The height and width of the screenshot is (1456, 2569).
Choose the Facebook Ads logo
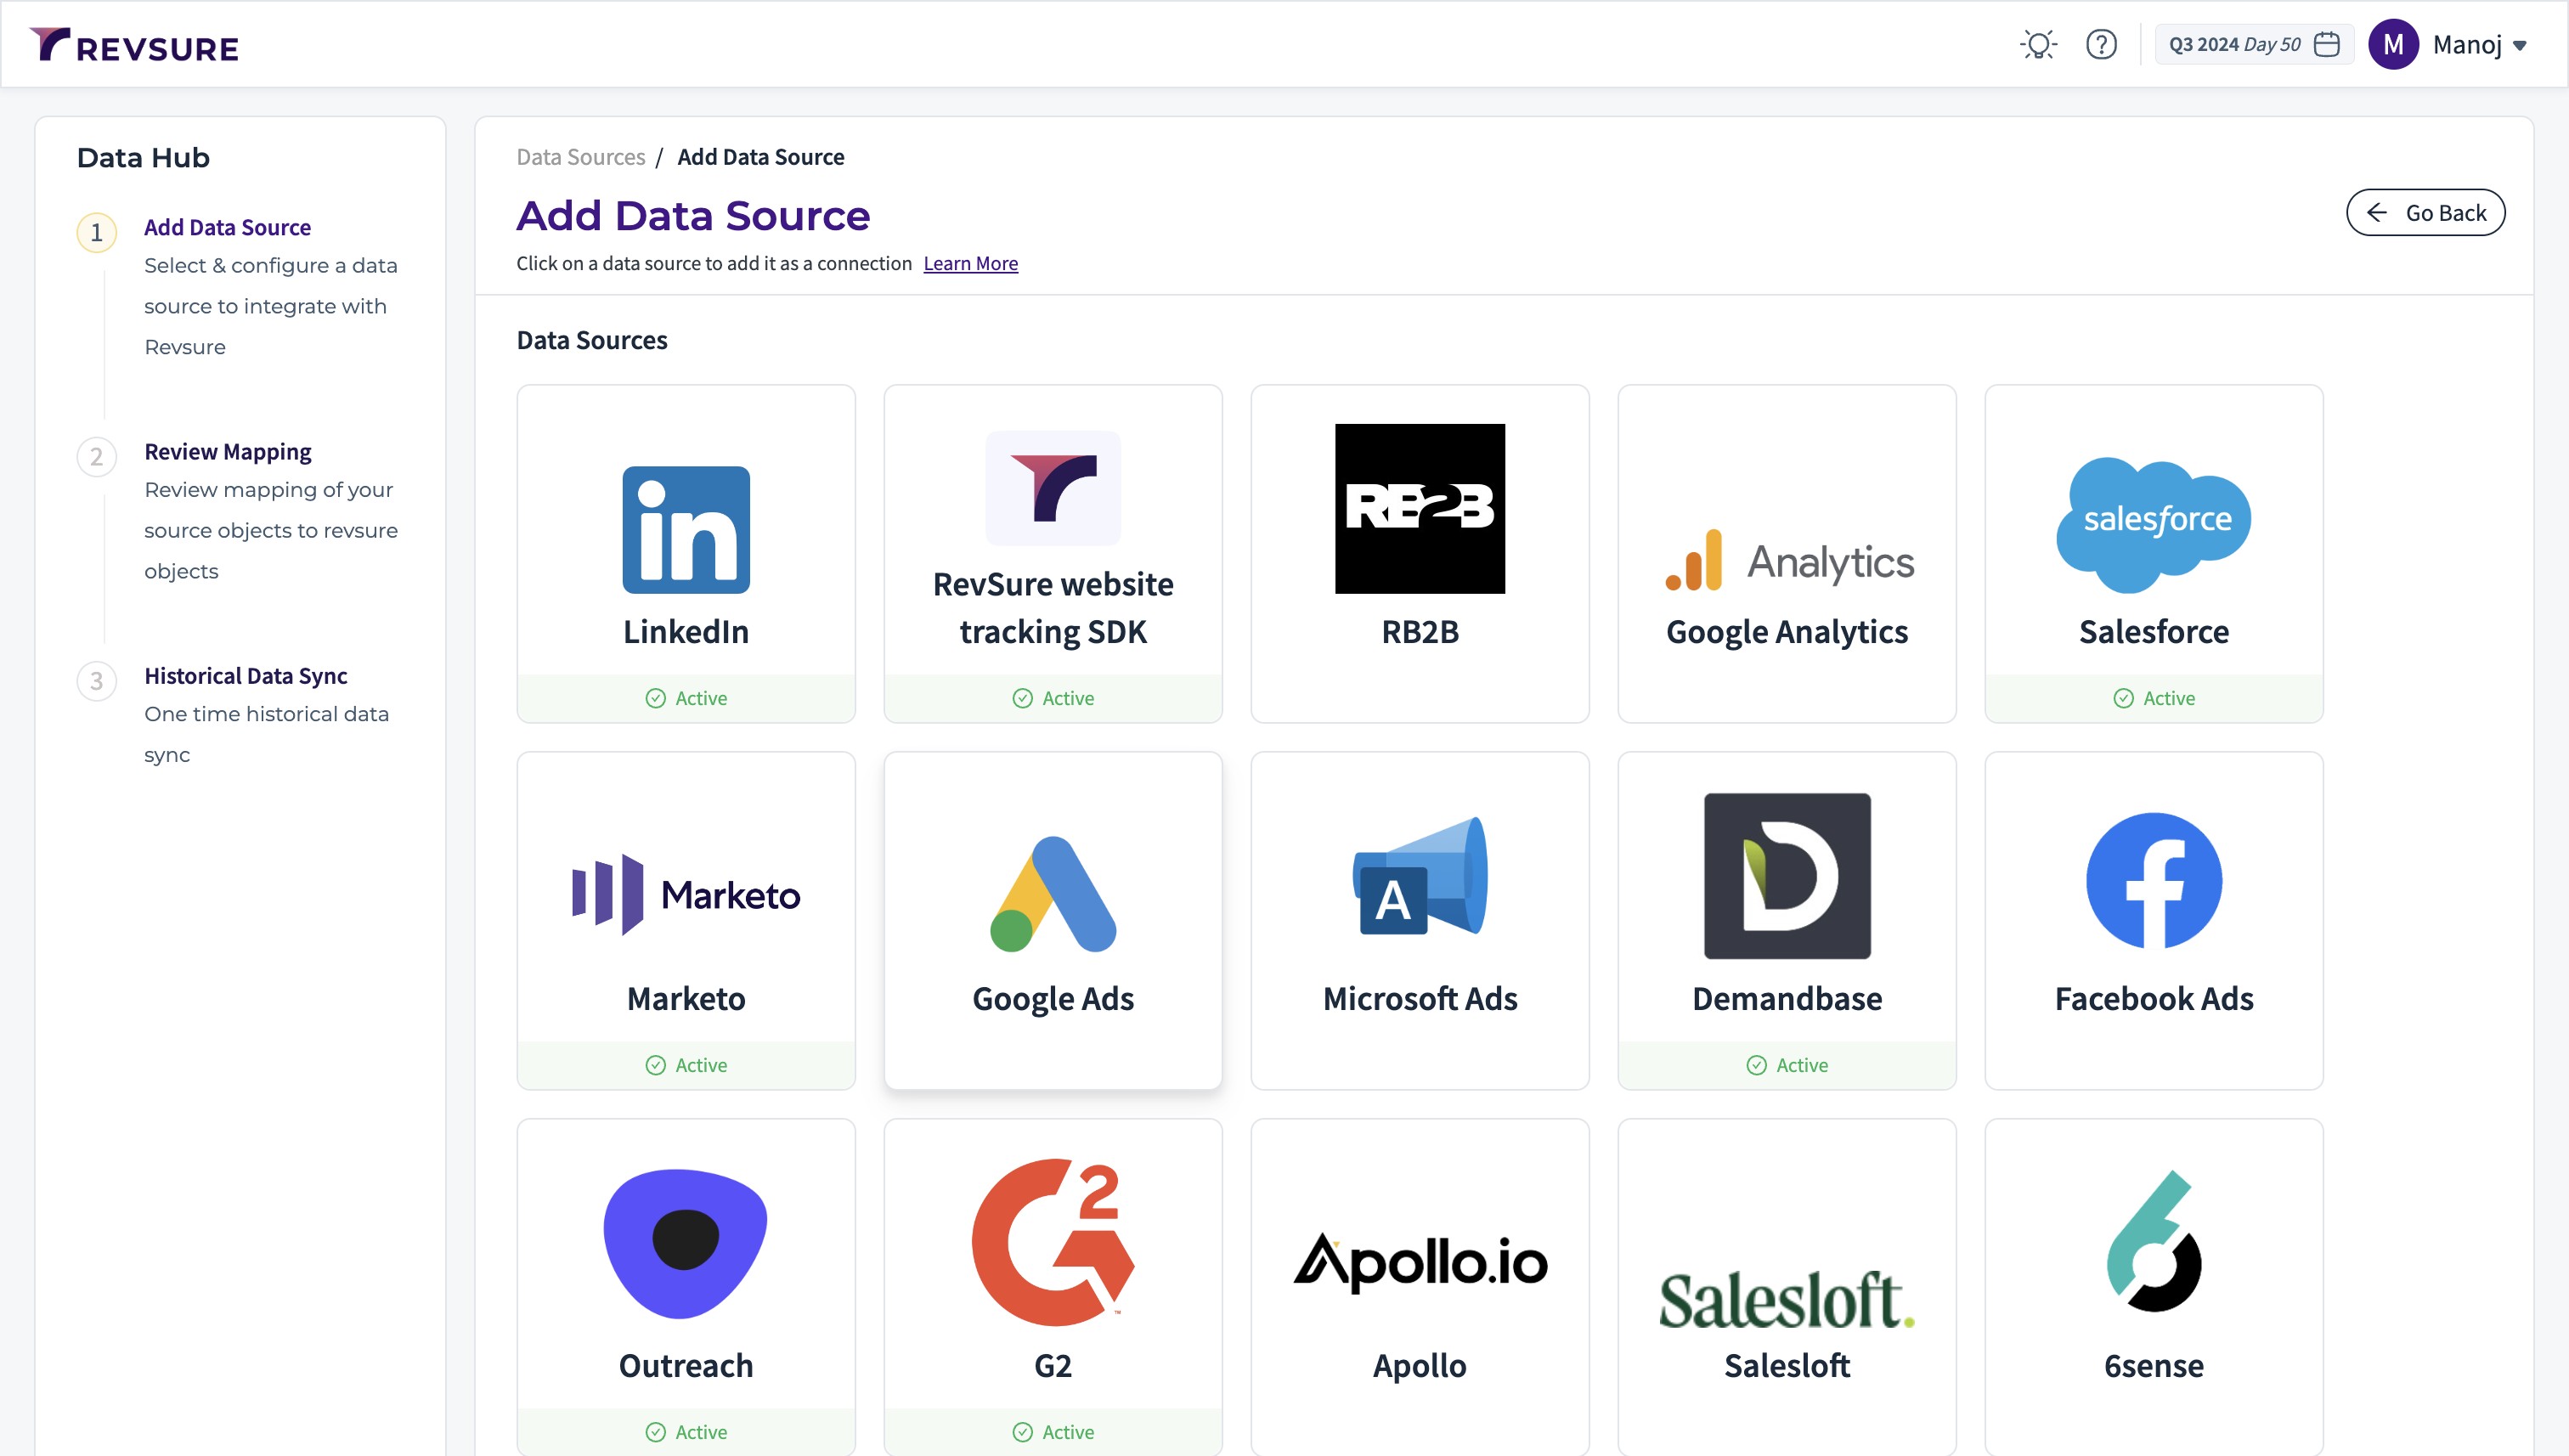coord(2153,880)
